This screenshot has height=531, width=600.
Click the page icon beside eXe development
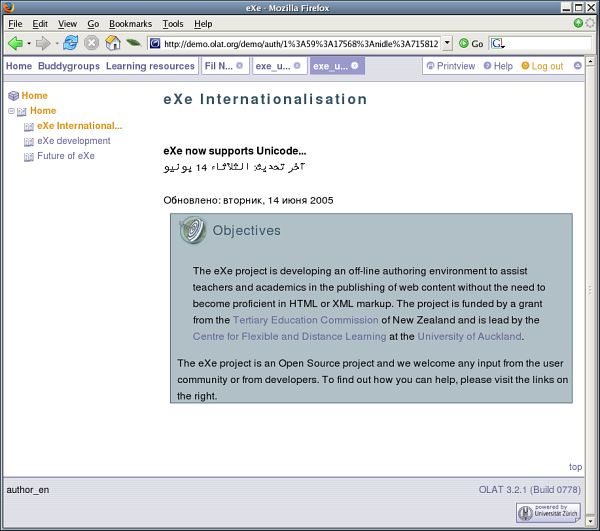coord(29,142)
